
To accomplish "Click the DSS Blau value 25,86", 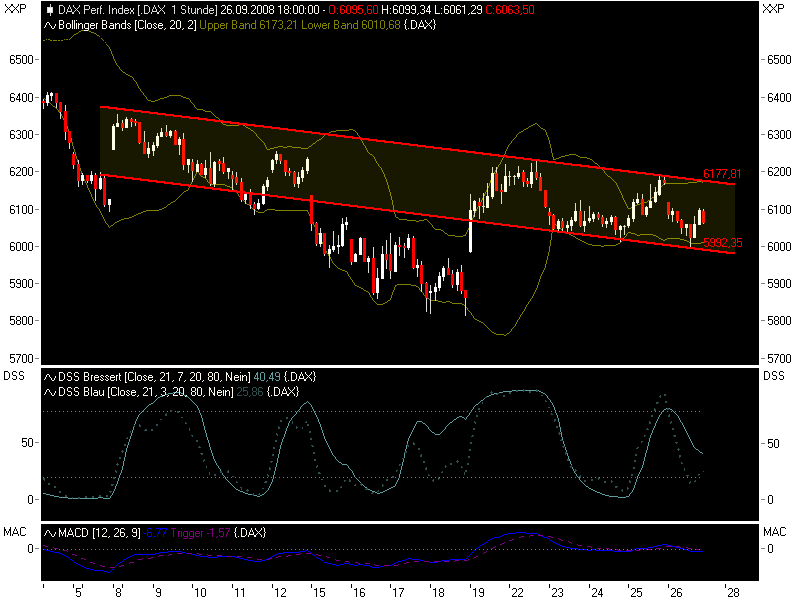I will click(x=250, y=392).
